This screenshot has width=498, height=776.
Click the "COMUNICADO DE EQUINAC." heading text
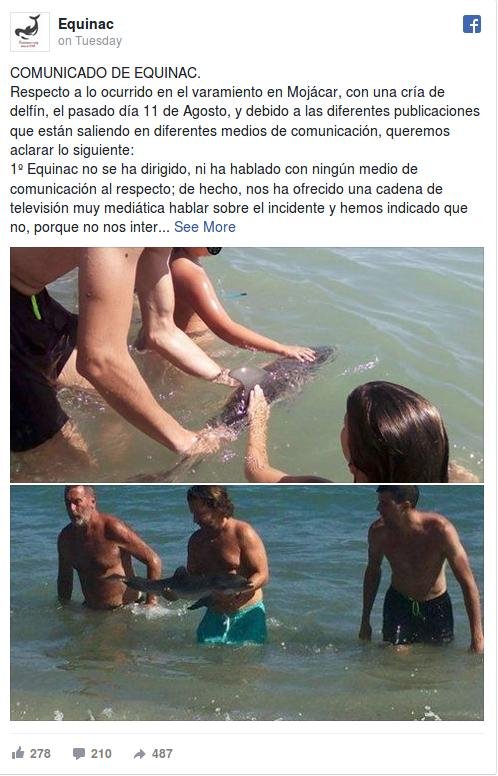105,73
